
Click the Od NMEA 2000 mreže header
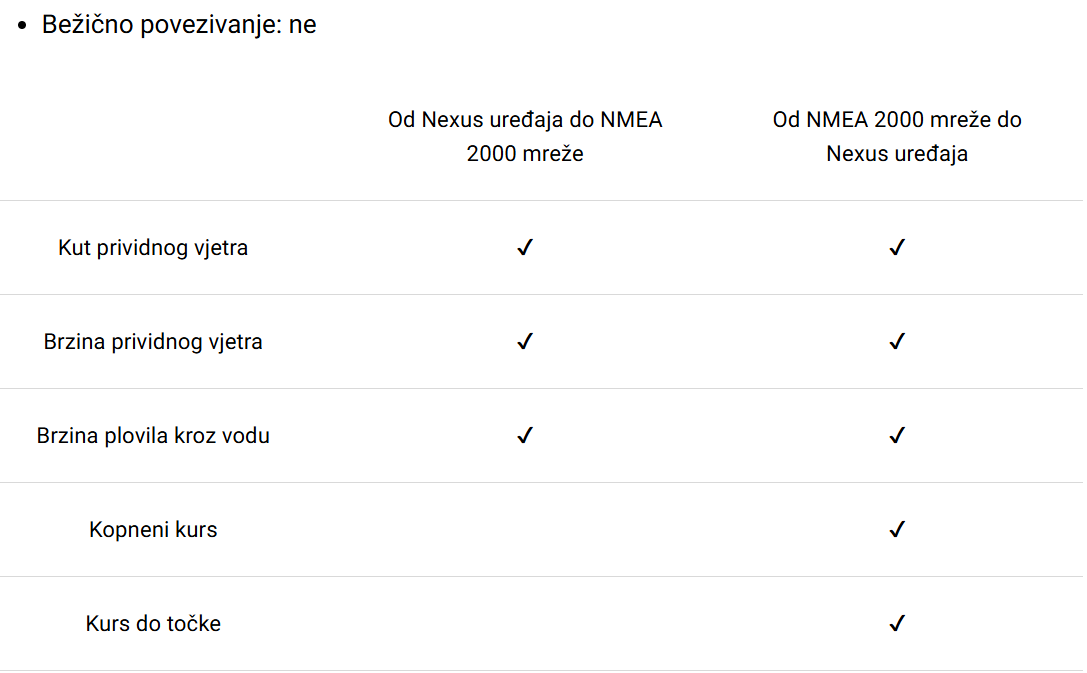pos(896,137)
